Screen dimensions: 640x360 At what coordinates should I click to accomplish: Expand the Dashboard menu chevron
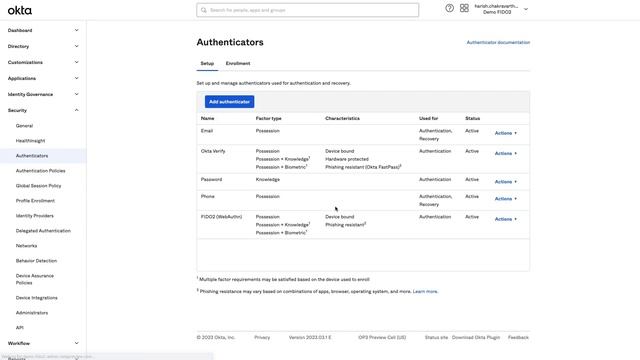click(x=76, y=30)
